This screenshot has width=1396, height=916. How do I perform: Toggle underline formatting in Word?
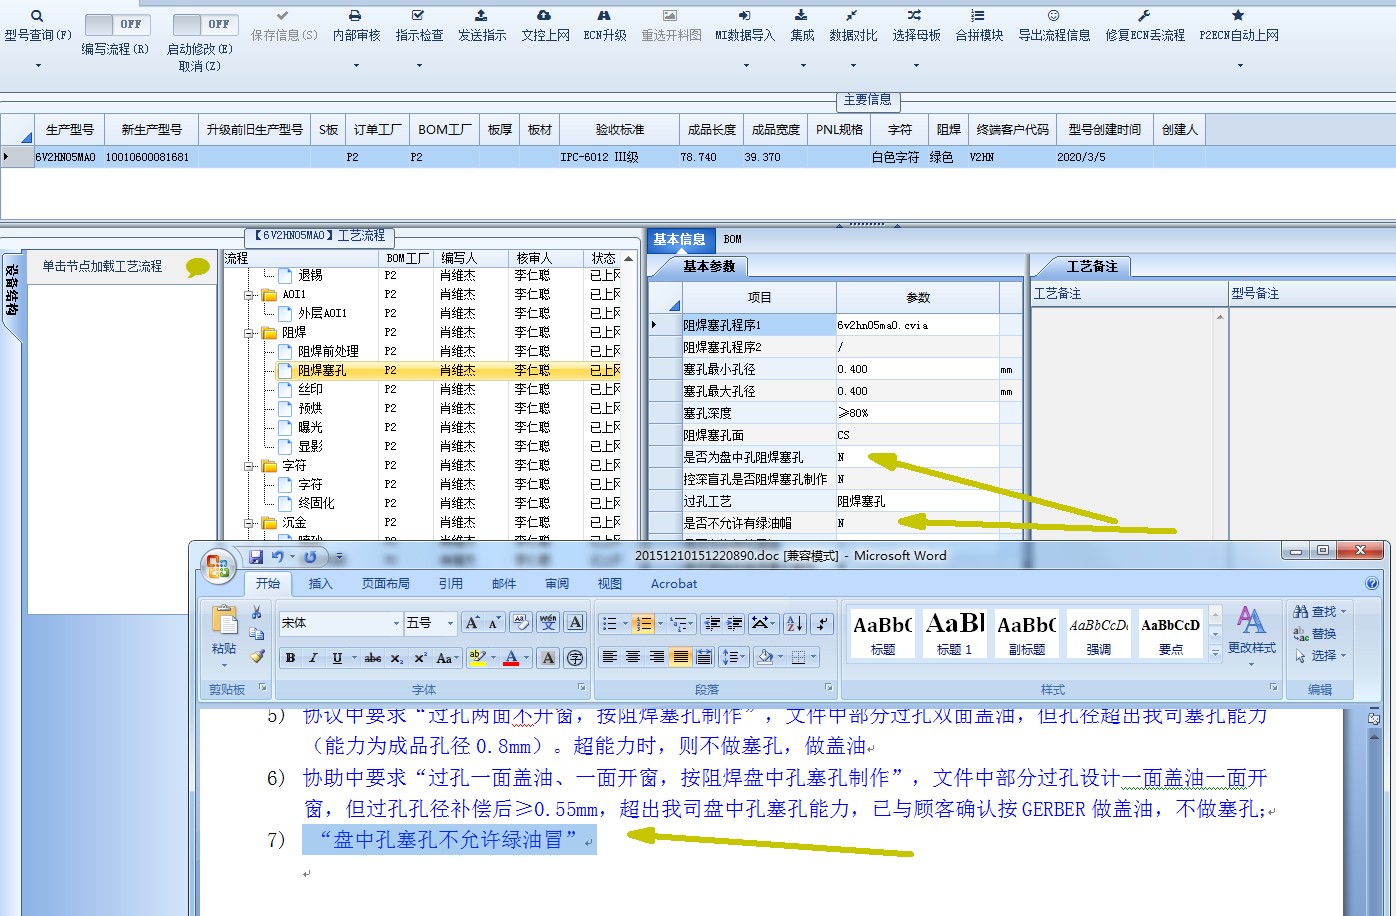click(x=337, y=657)
